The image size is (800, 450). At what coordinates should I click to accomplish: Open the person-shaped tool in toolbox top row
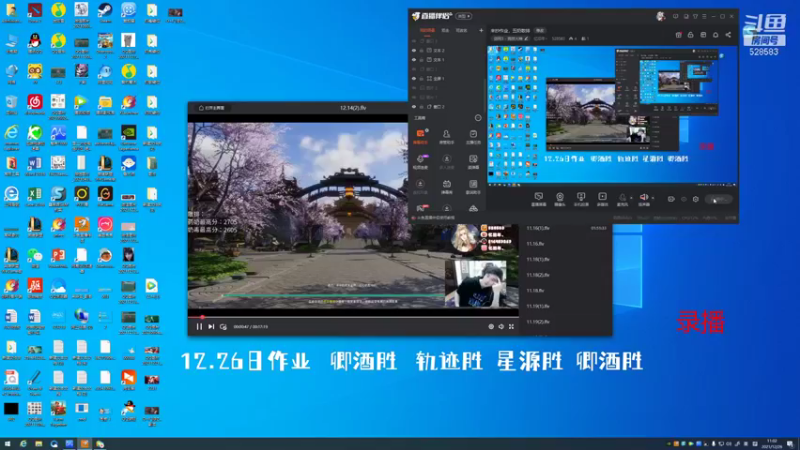click(x=446, y=137)
